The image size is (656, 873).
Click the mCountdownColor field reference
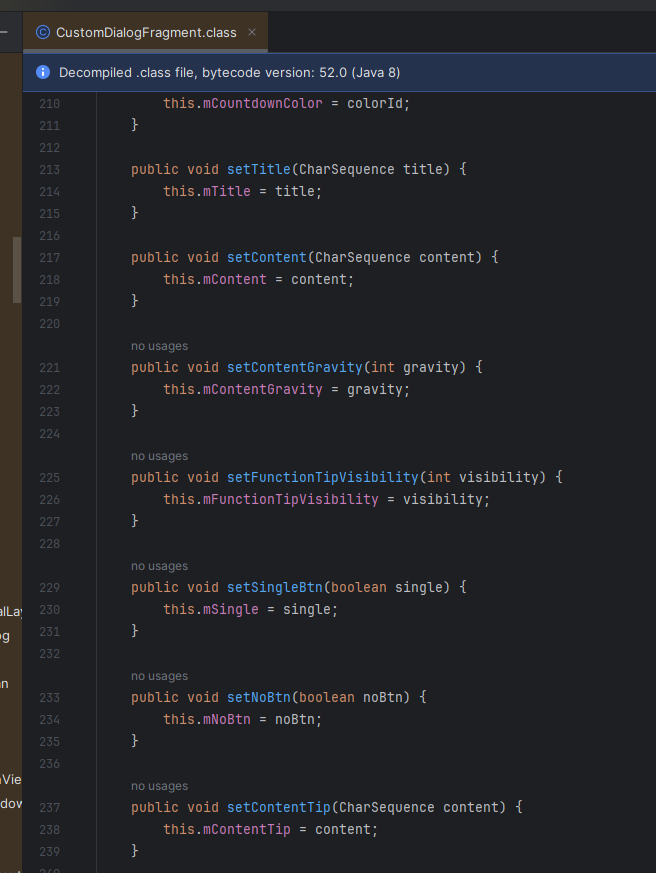pyautogui.click(x=263, y=104)
